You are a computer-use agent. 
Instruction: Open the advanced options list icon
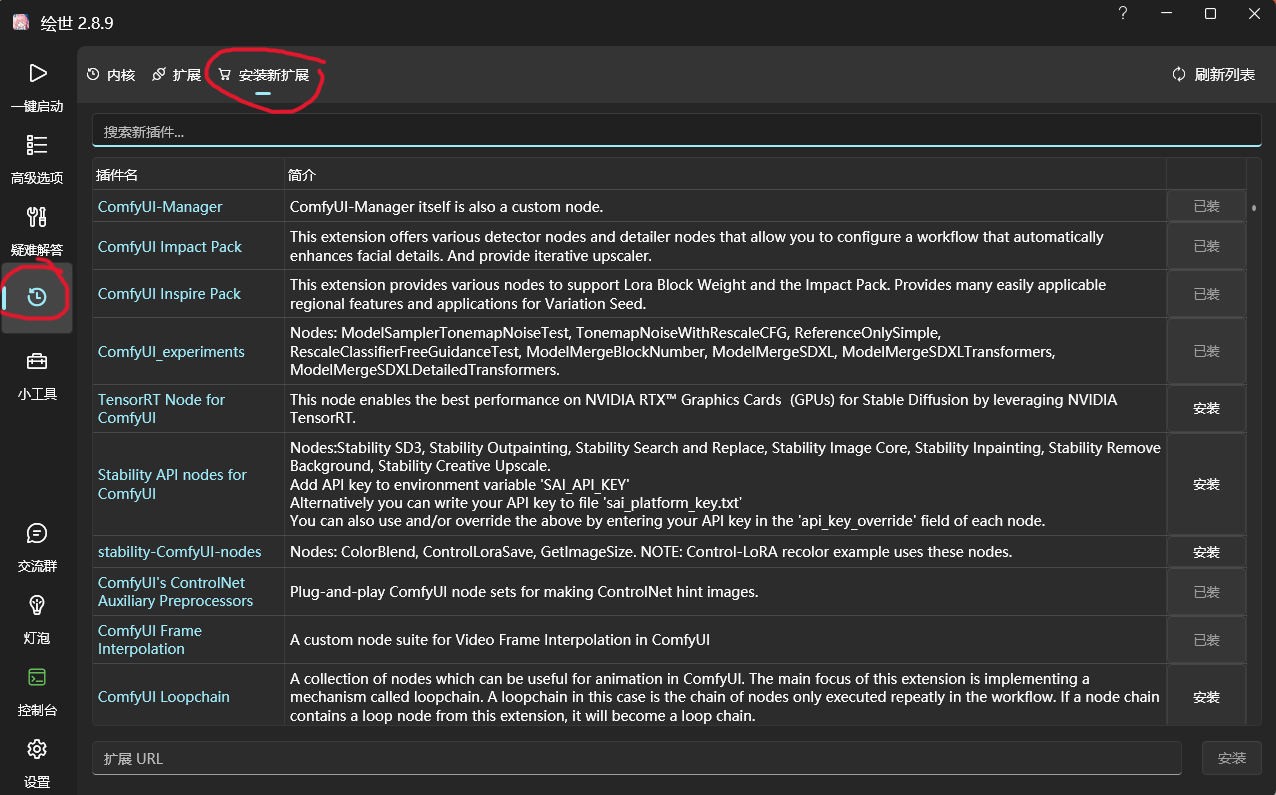tap(37, 145)
